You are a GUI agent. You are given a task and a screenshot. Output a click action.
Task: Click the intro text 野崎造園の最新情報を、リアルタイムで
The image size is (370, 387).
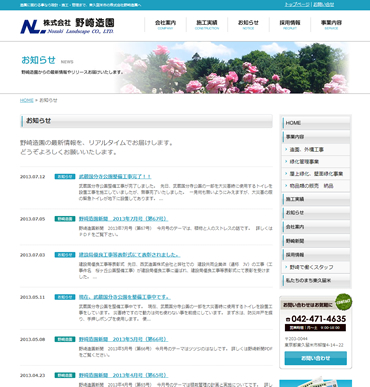pyautogui.click(x=97, y=143)
